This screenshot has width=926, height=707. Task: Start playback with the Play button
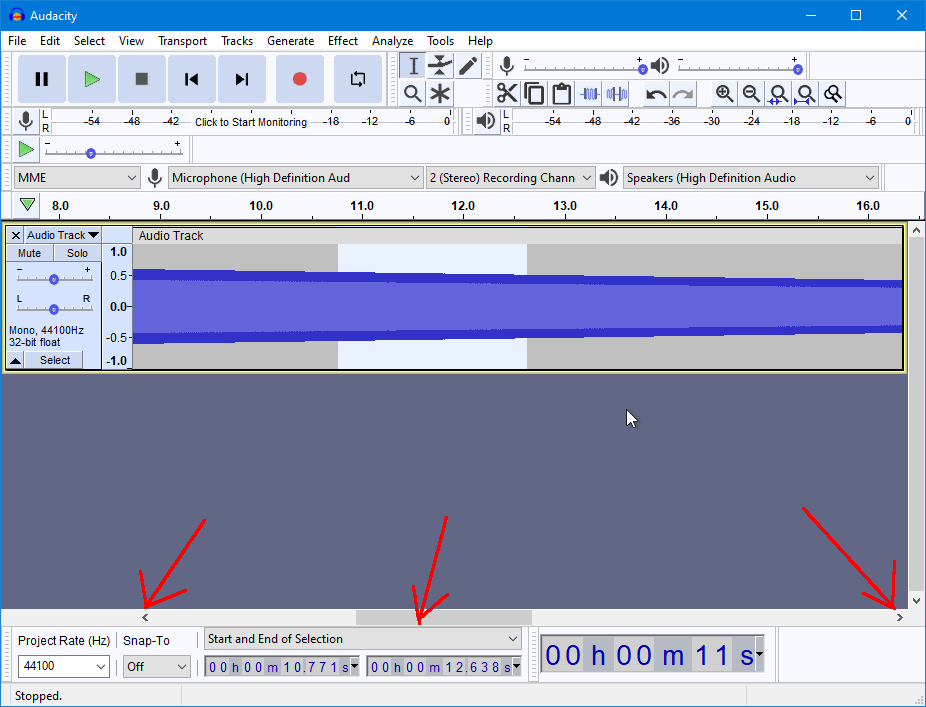click(x=92, y=79)
